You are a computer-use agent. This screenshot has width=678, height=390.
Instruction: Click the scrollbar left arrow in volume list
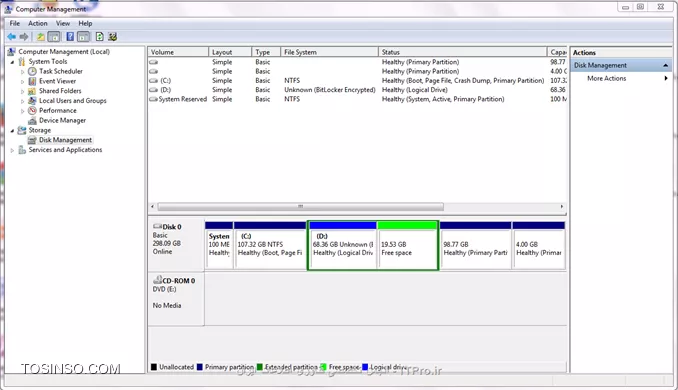tap(152, 207)
